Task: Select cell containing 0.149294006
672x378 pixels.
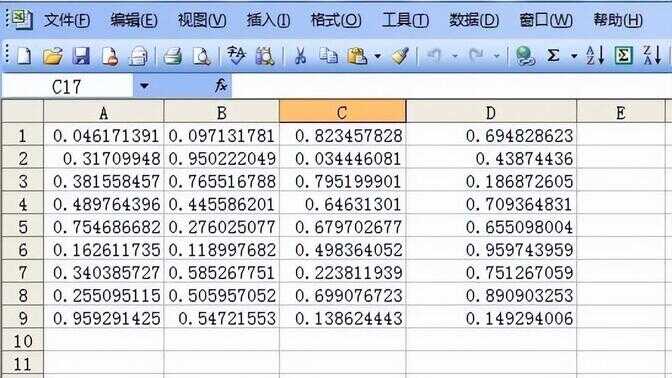Action: tap(491, 318)
